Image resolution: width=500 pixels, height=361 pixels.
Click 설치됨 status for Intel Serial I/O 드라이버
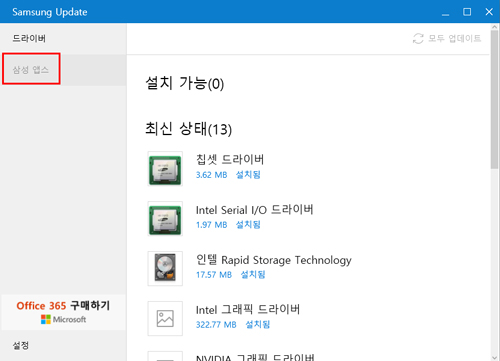(248, 225)
